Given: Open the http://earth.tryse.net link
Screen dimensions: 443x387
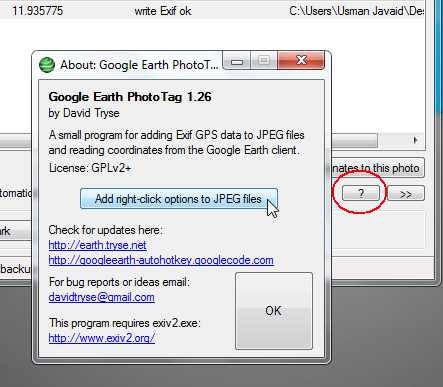Looking at the screenshot, I should tap(97, 245).
